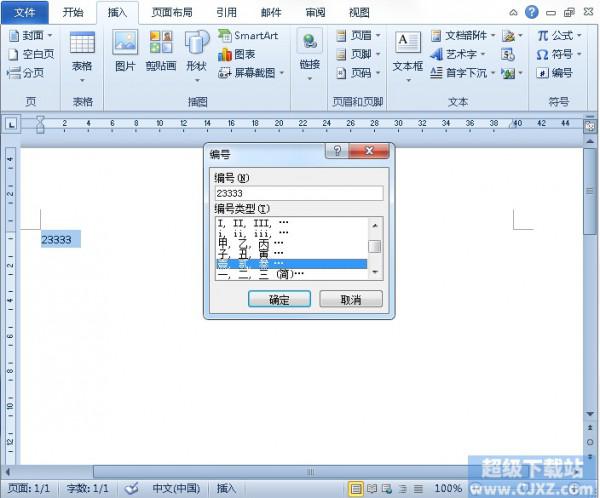
Task: Switch to Web Layout view
Action: pos(387,488)
